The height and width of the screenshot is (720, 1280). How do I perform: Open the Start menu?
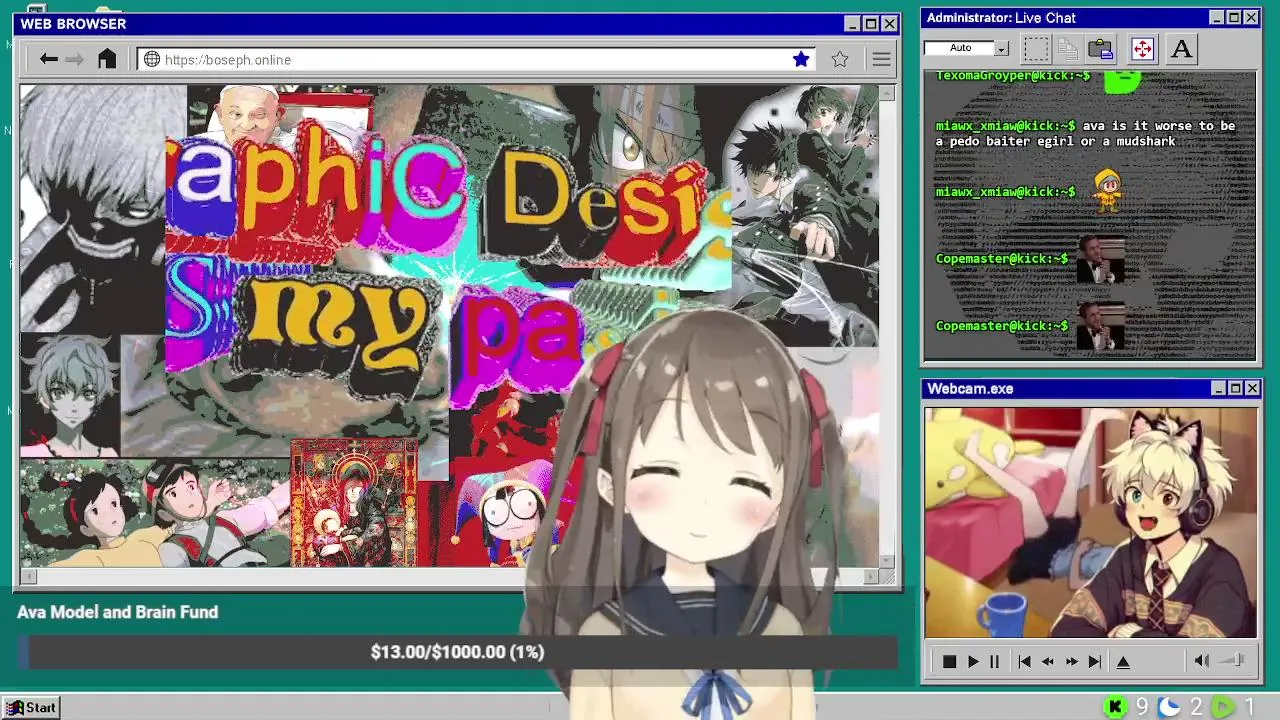pos(31,707)
